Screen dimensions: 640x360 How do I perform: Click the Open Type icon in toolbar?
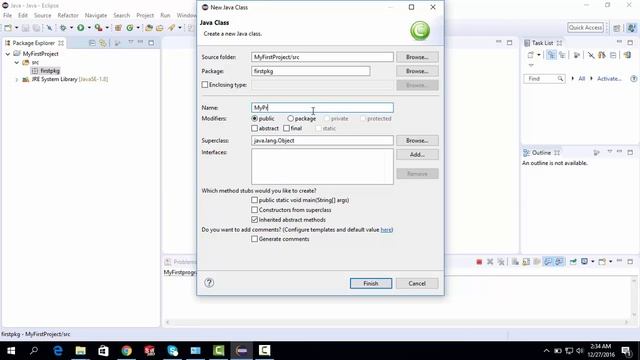coord(149,28)
